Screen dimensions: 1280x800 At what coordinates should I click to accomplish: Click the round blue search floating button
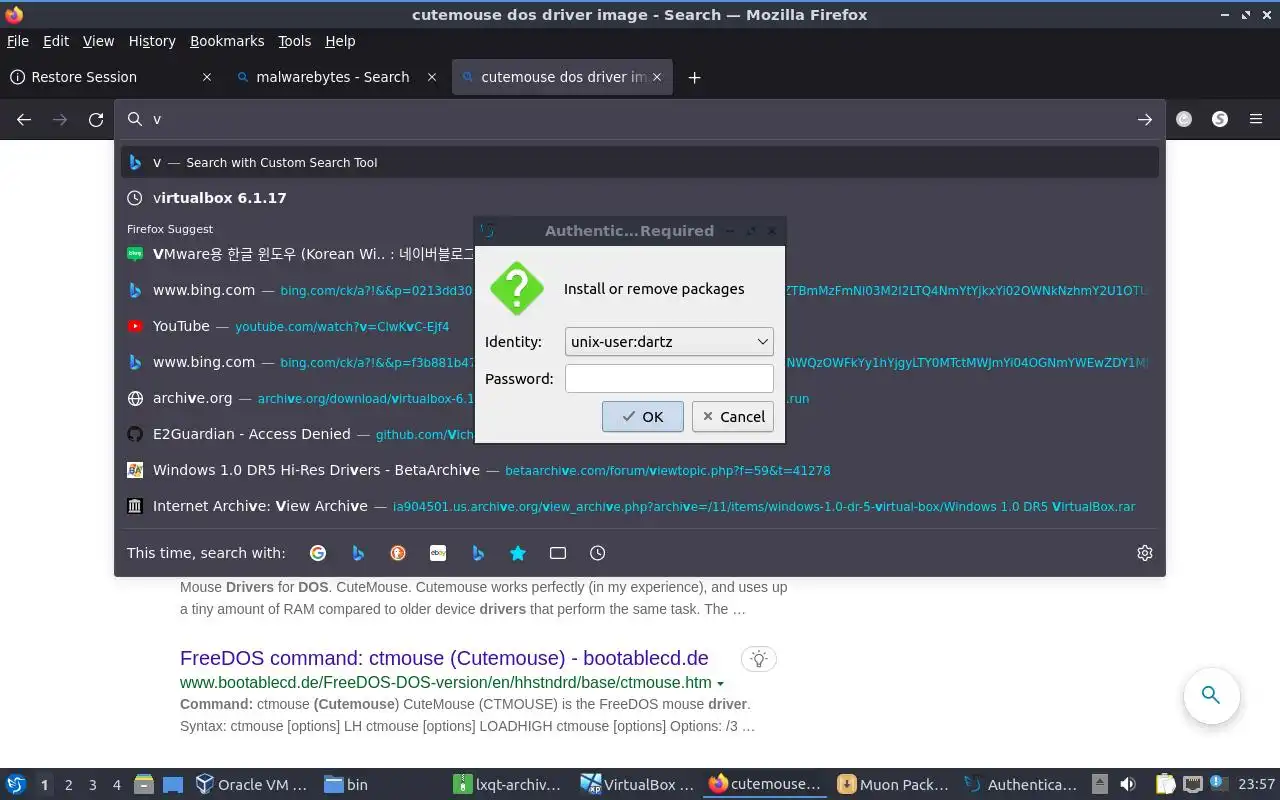(1211, 695)
